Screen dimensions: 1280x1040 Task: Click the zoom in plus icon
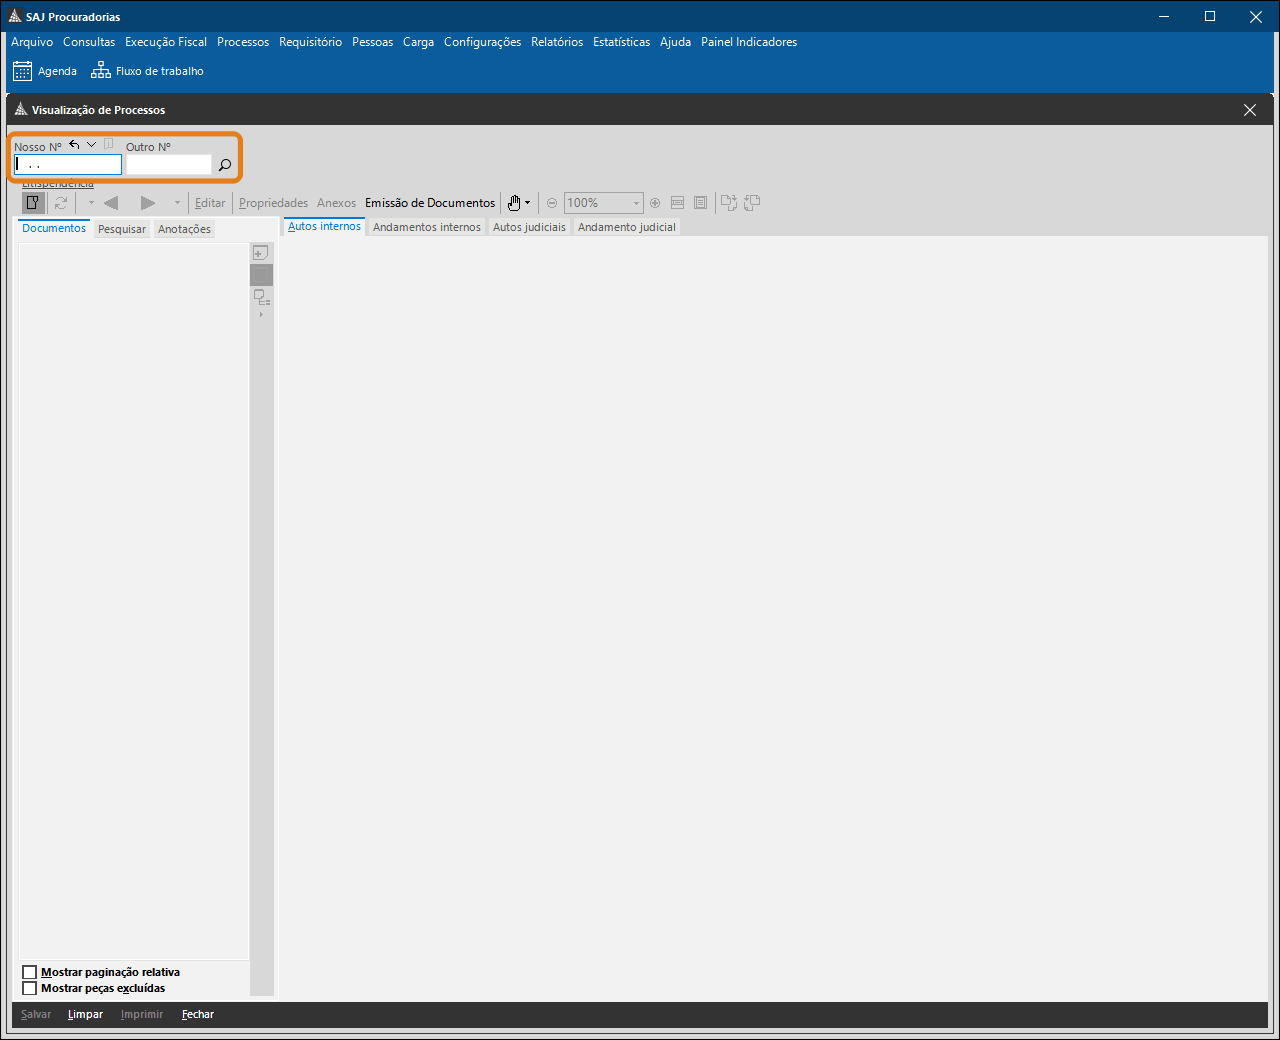click(655, 203)
